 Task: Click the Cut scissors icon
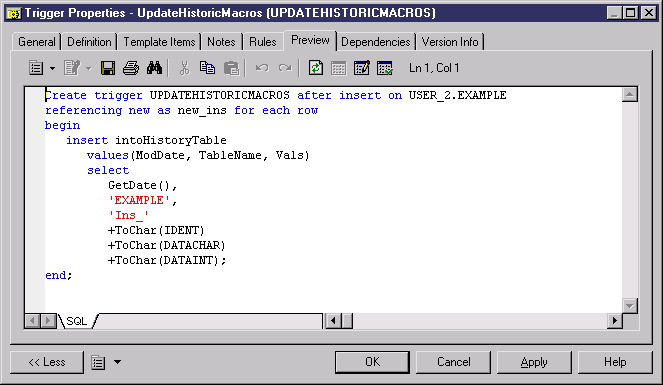point(184,68)
